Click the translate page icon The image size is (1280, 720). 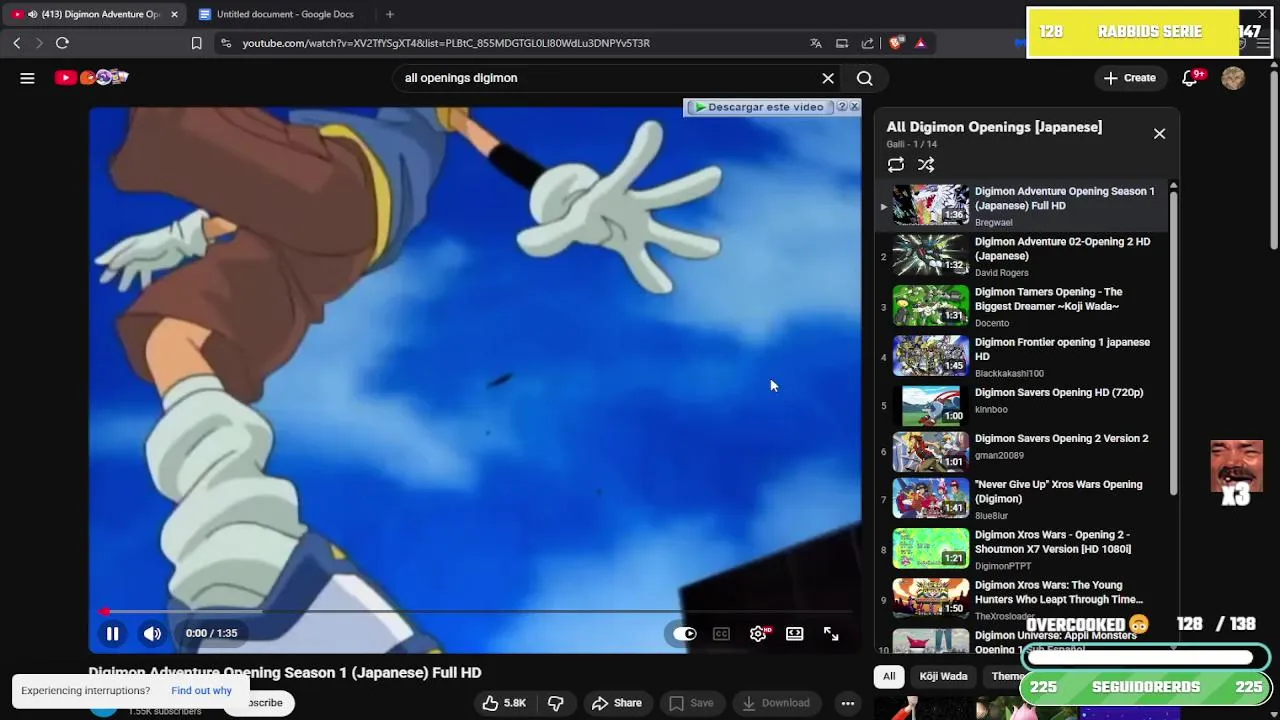(x=816, y=43)
